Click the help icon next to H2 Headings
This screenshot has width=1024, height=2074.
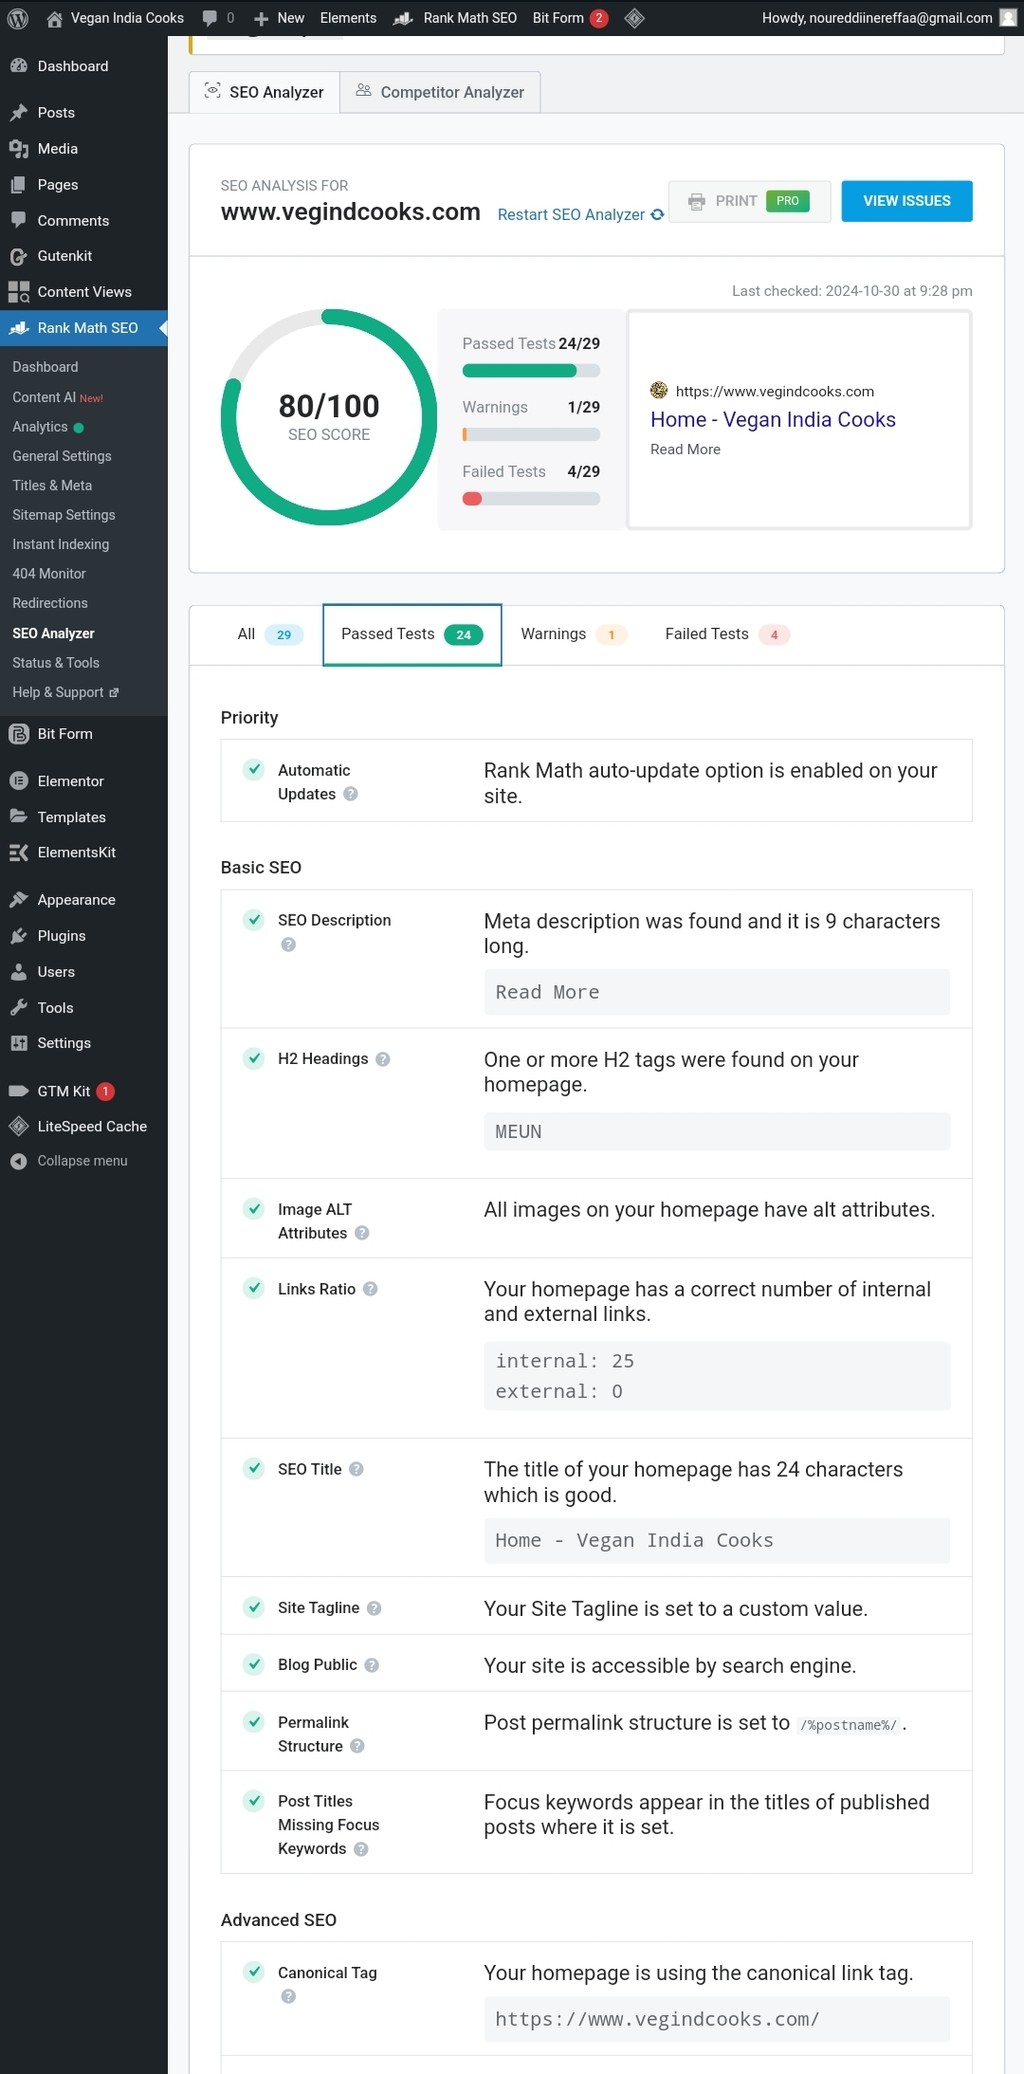pyautogui.click(x=382, y=1059)
